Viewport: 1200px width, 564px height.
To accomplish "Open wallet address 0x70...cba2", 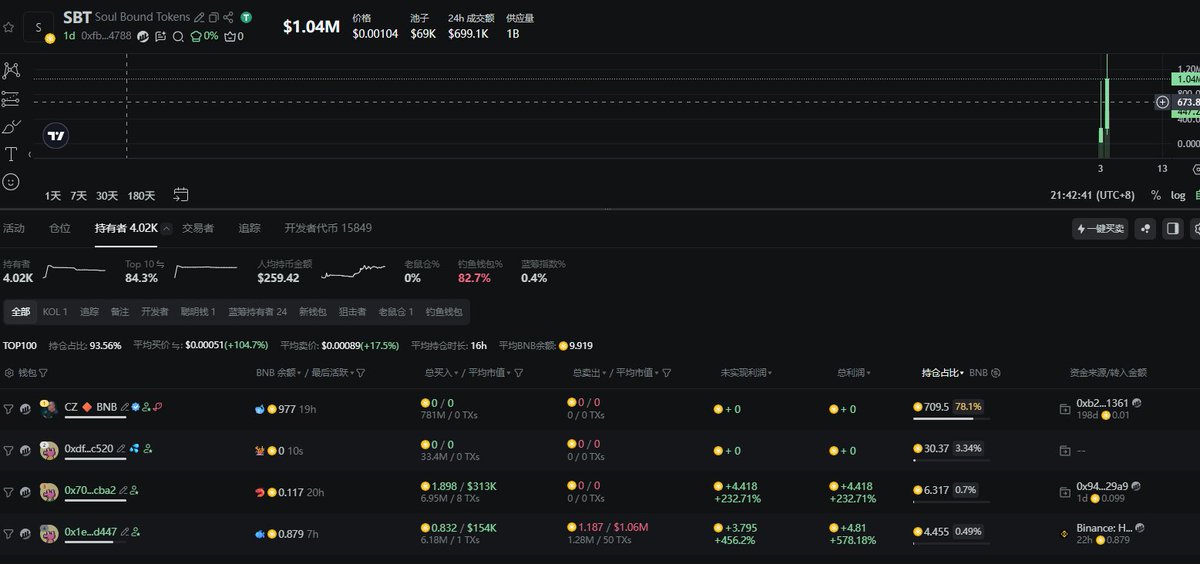I will 90,490.
